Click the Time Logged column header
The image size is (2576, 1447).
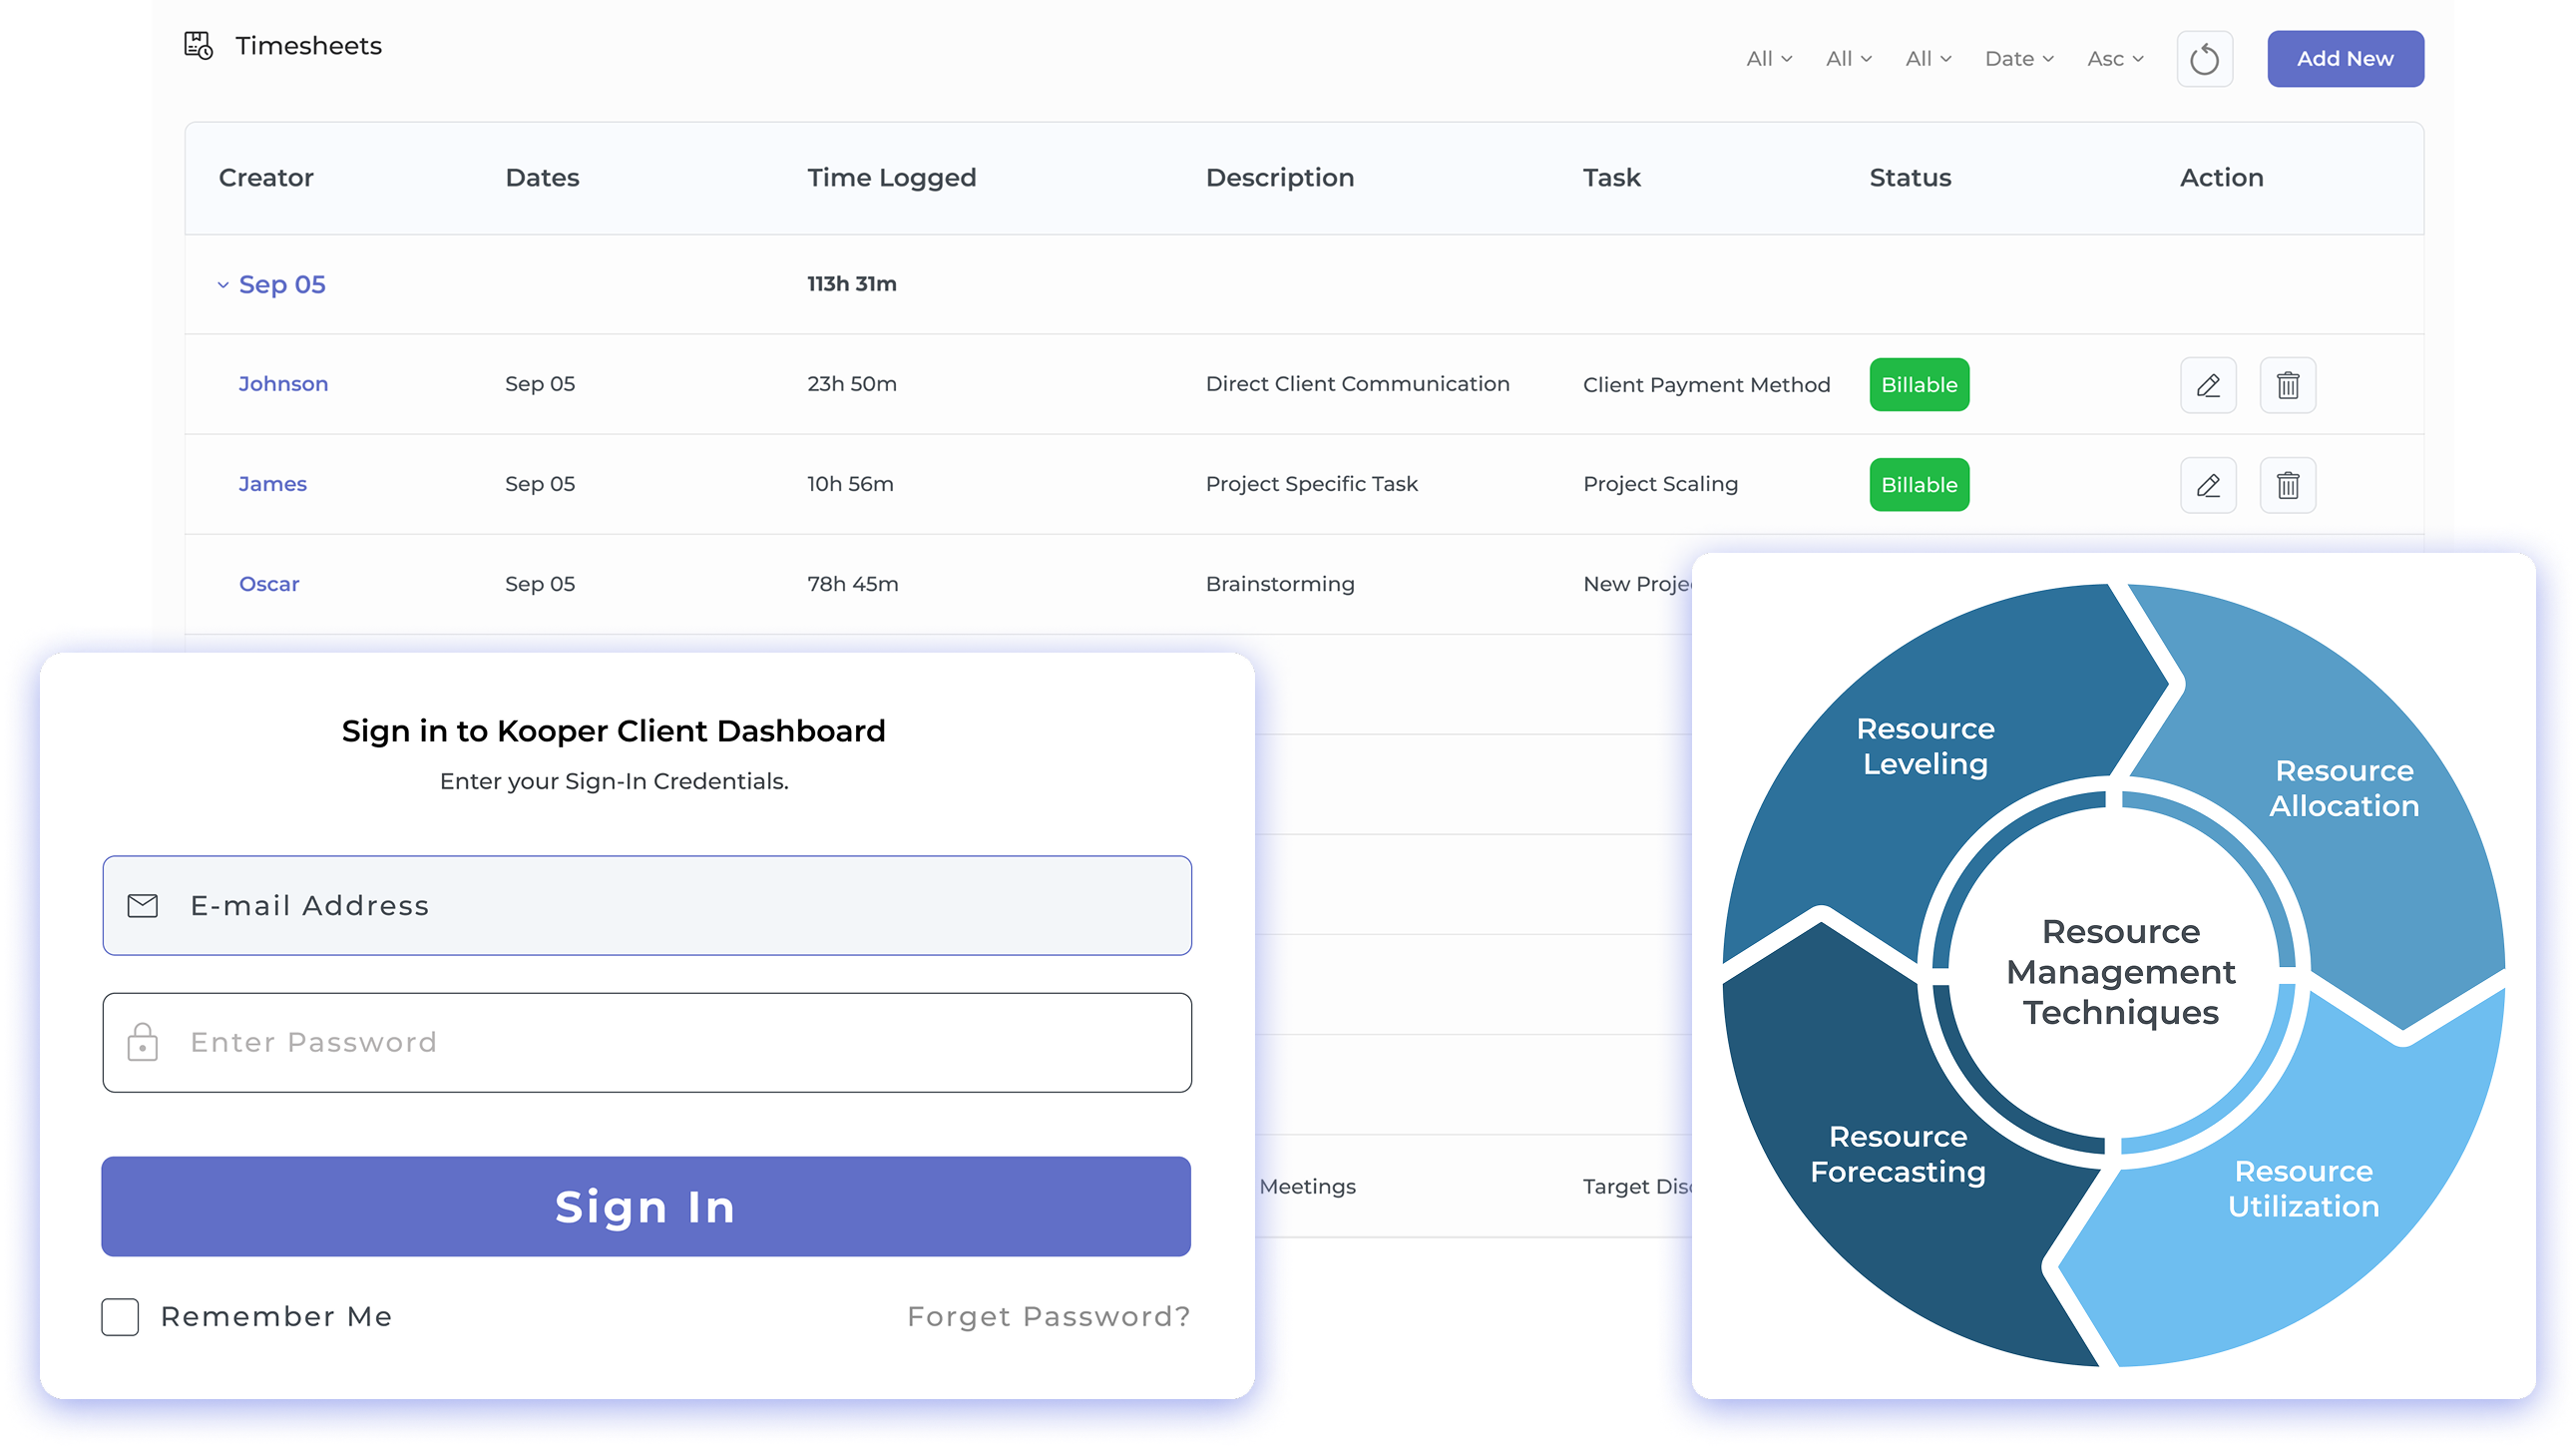[x=891, y=178]
